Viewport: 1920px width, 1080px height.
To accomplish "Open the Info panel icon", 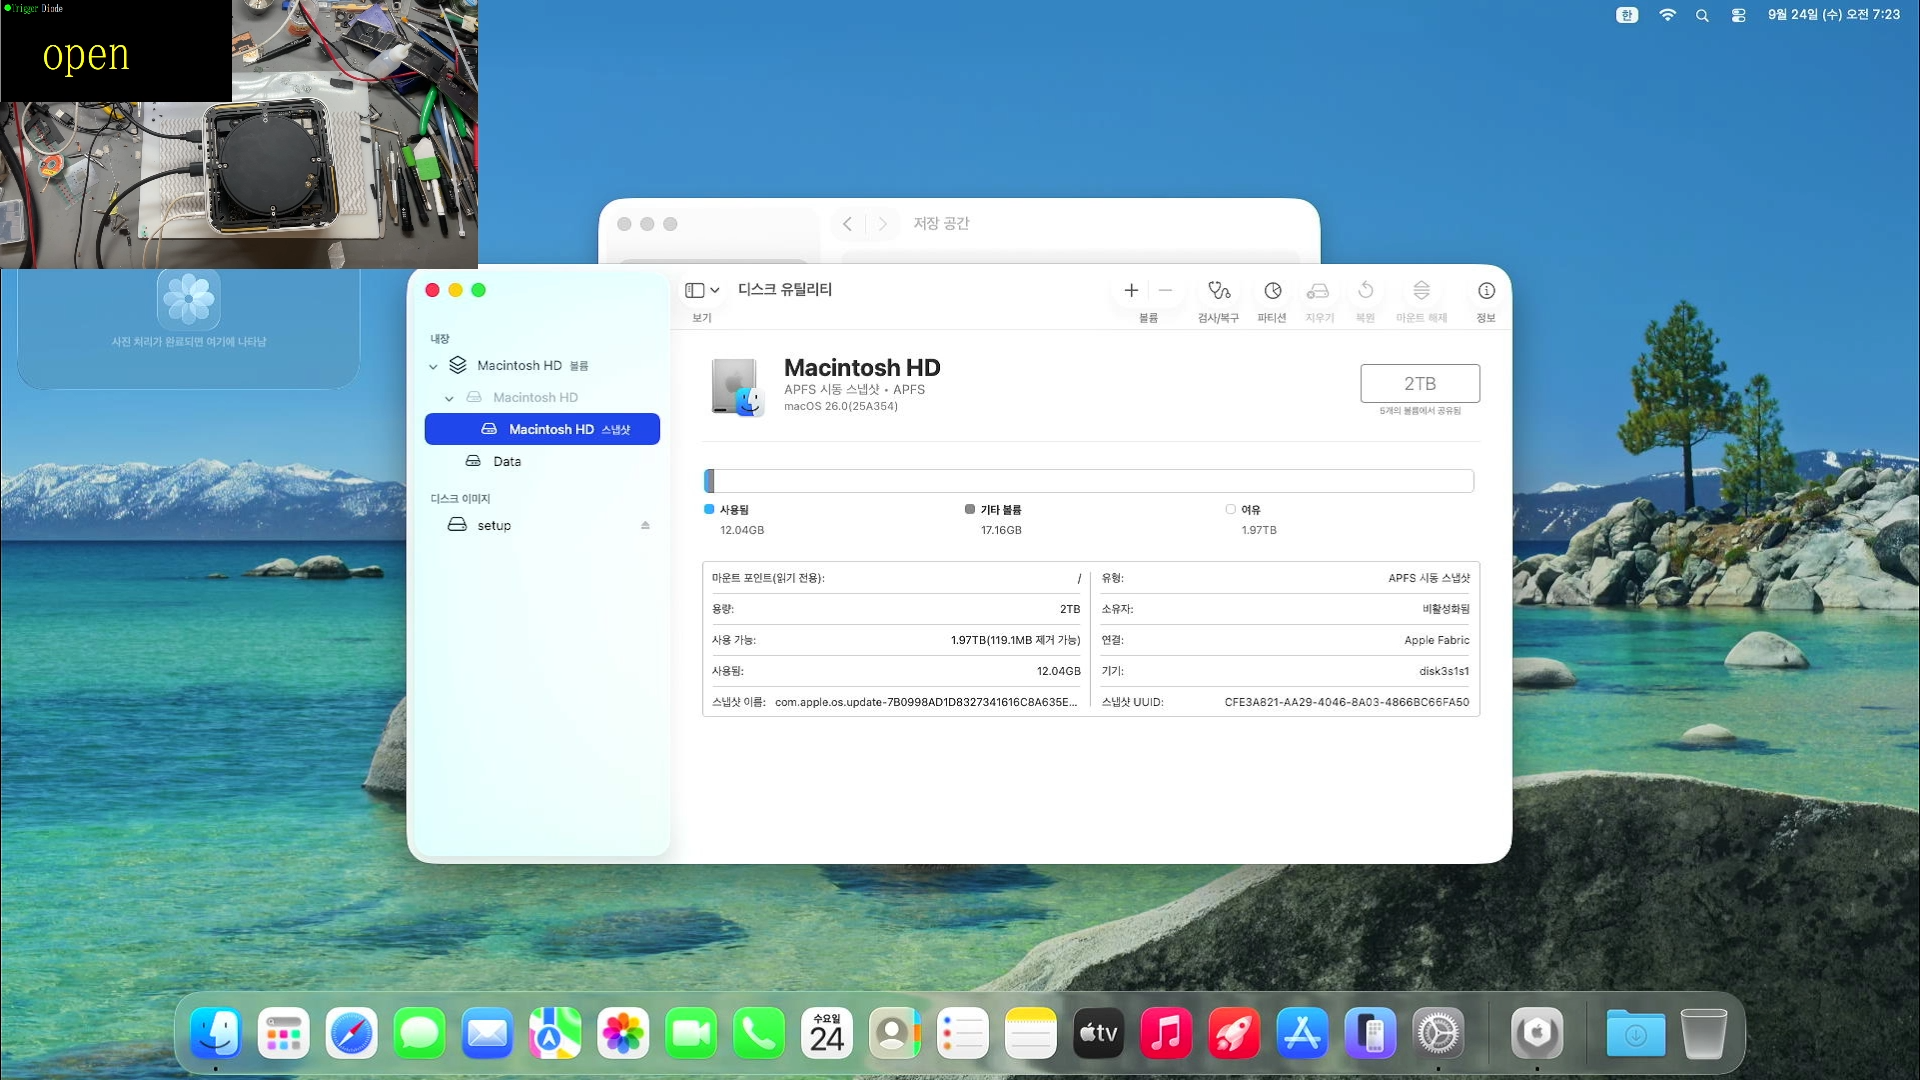I will (1486, 291).
